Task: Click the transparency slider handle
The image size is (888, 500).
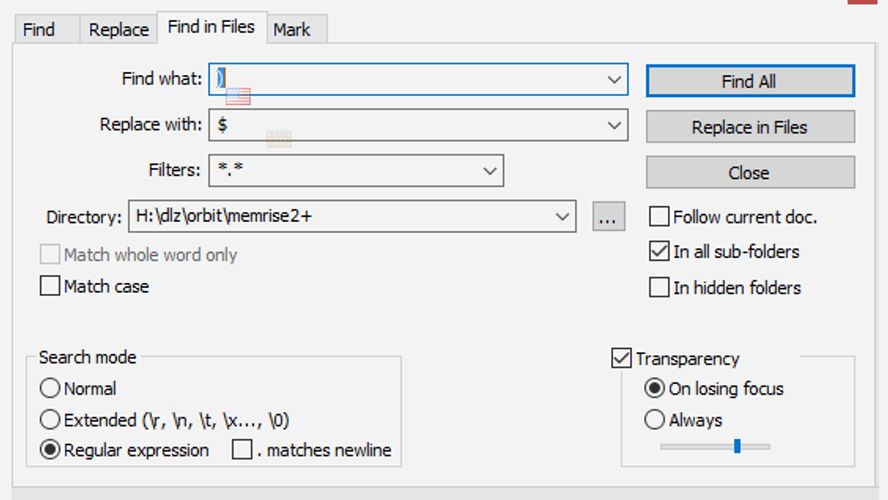Action: point(737,446)
